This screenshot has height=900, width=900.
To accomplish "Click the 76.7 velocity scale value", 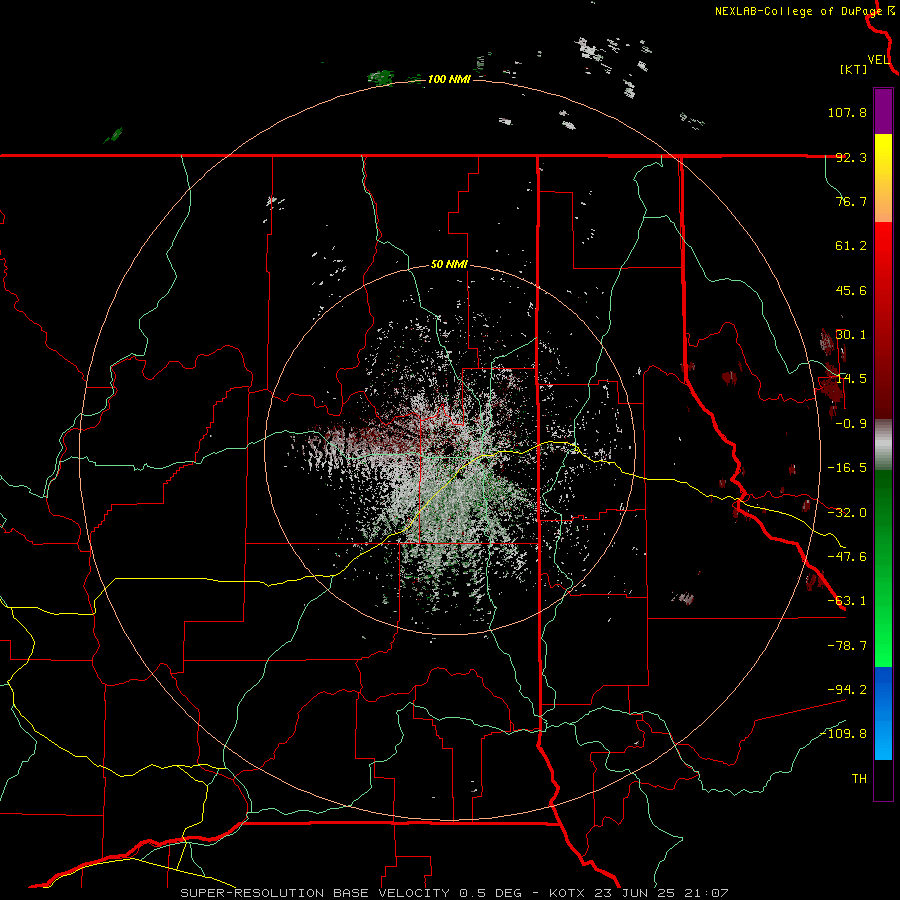I will pyautogui.click(x=851, y=201).
